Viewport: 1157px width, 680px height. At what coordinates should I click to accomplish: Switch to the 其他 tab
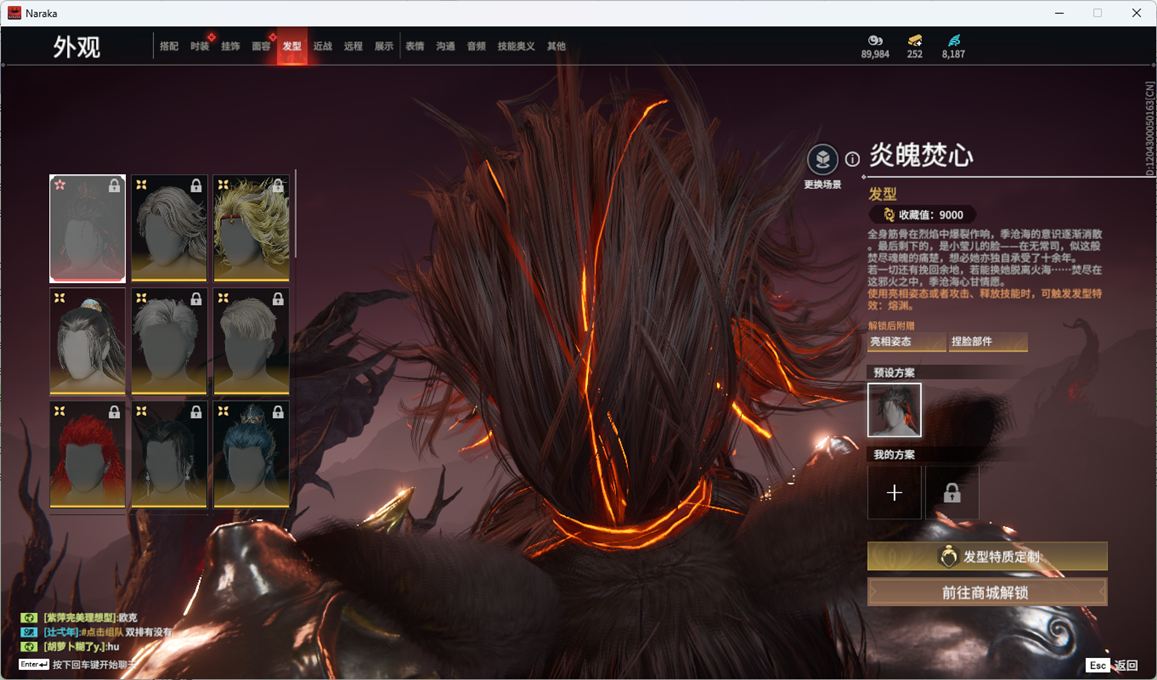click(x=556, y=46)
